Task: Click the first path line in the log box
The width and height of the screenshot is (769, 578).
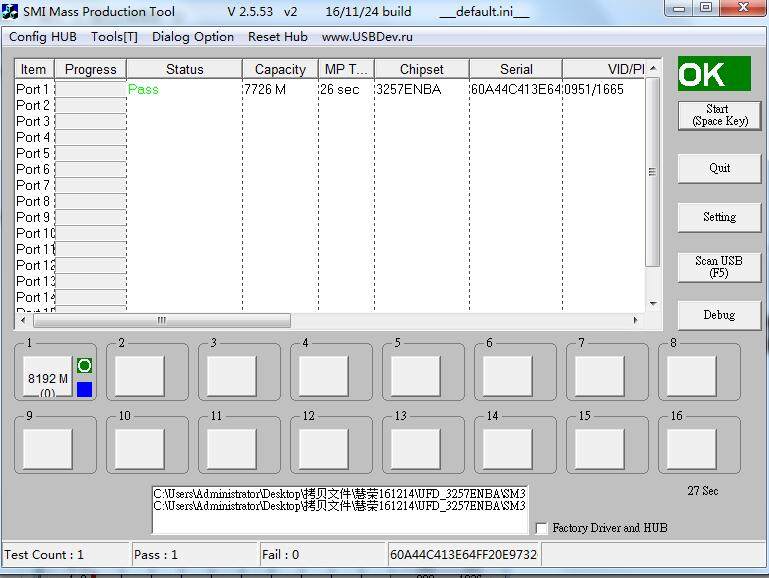Action: [339, 493]
